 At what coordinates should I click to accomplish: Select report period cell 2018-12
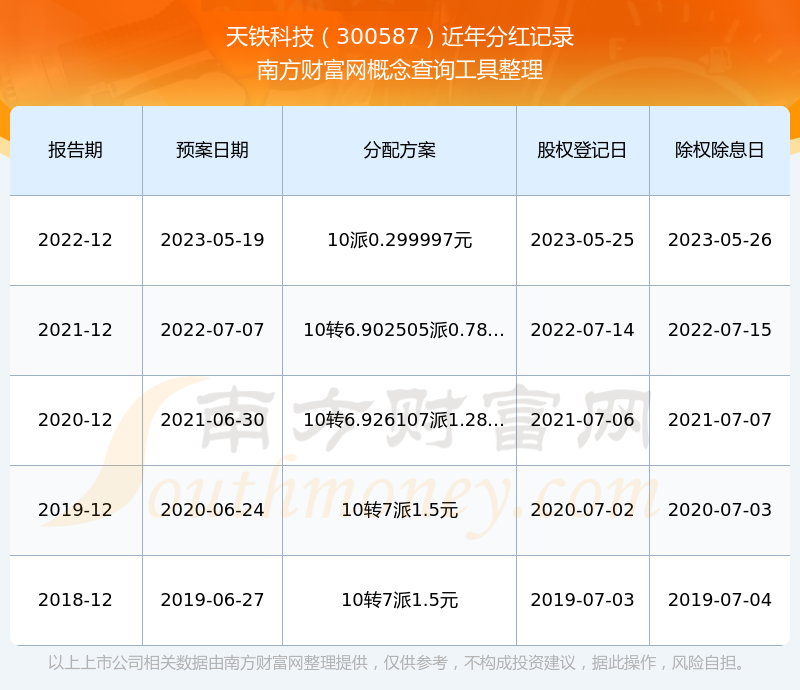coord(76,599)
